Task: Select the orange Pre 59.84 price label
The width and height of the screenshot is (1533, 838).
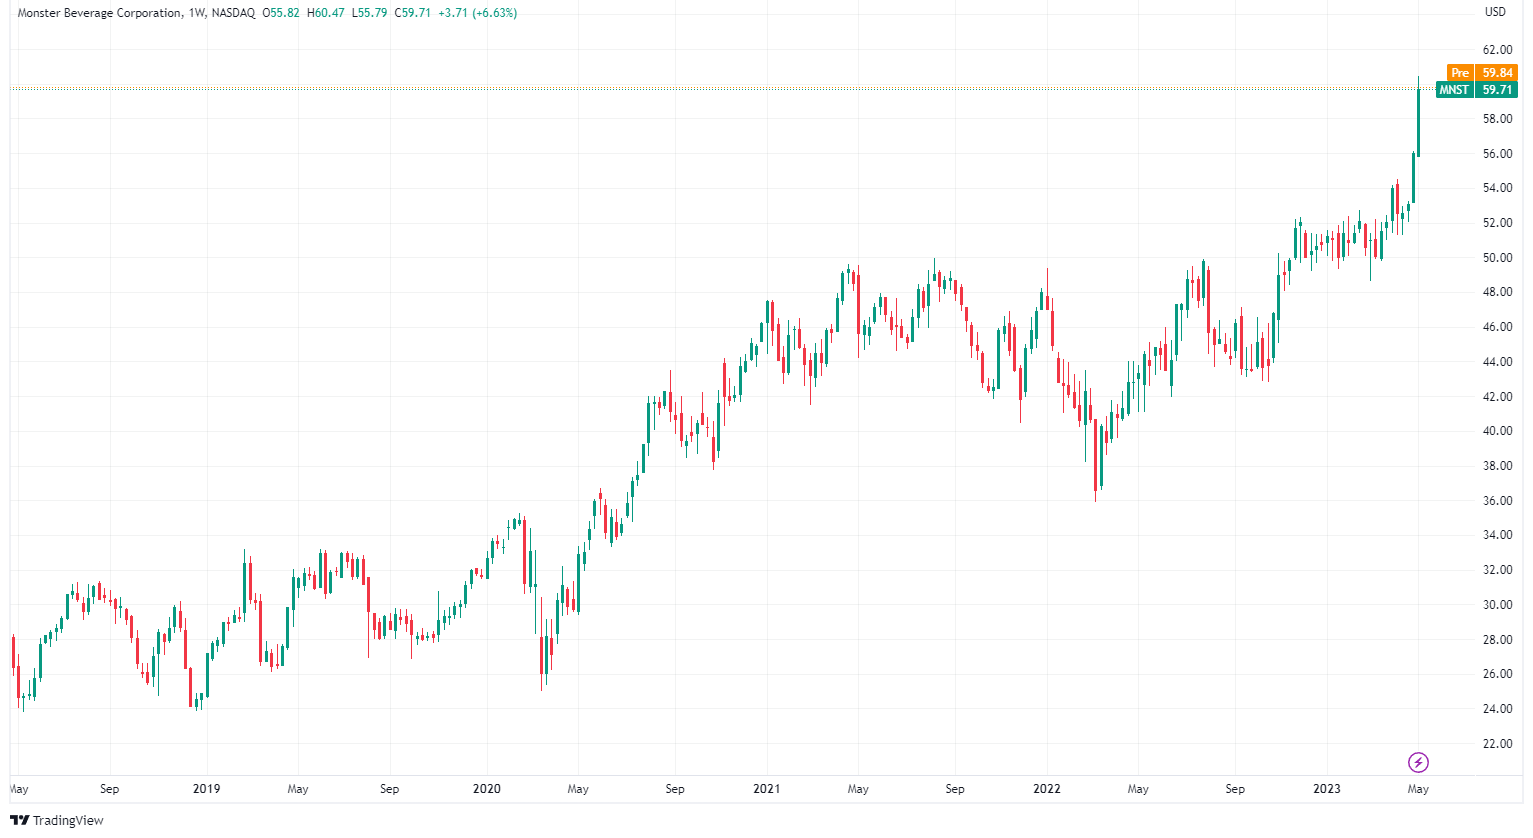Action: (1483, 73)
